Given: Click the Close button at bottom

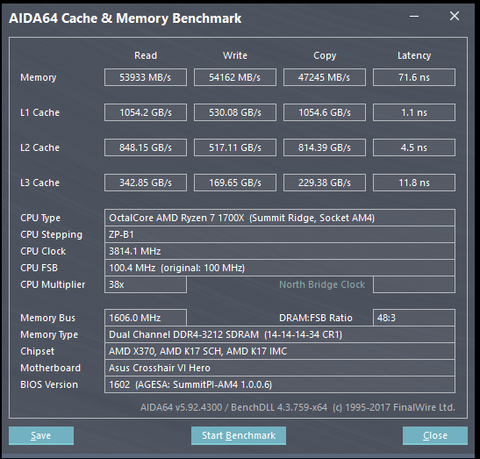Looking at the screenshot, I should point(435,435).
